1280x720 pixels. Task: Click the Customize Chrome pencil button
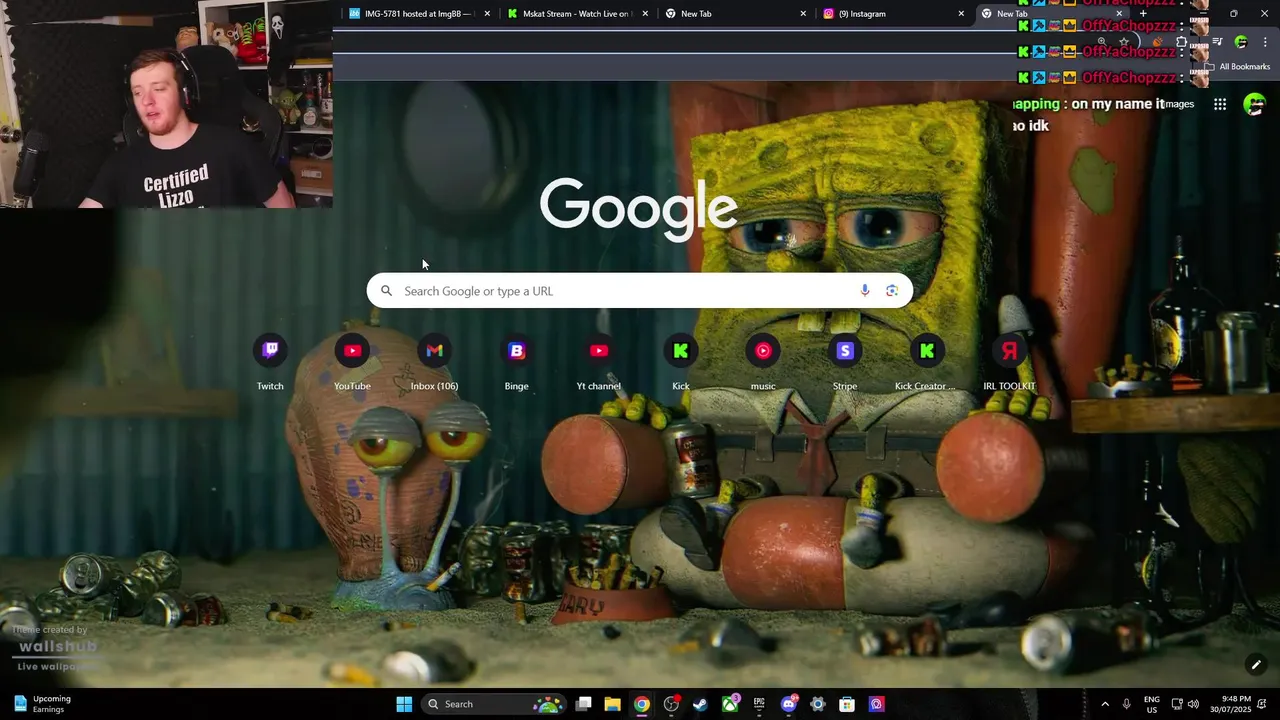tap(1256, 665)
